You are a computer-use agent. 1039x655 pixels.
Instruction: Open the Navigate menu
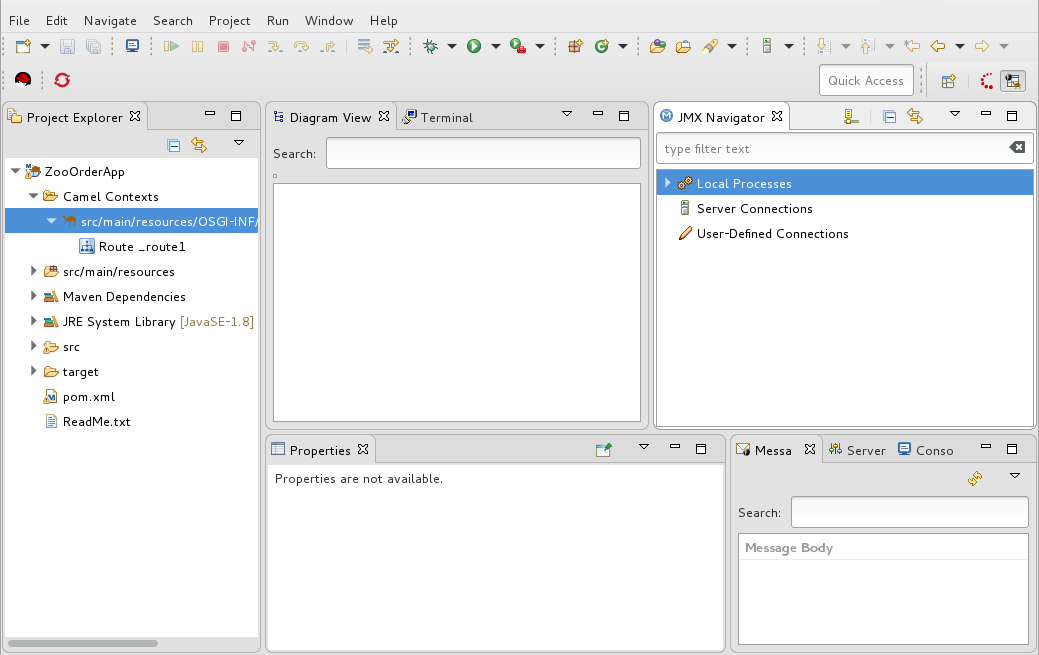click(x=110, y=20)
